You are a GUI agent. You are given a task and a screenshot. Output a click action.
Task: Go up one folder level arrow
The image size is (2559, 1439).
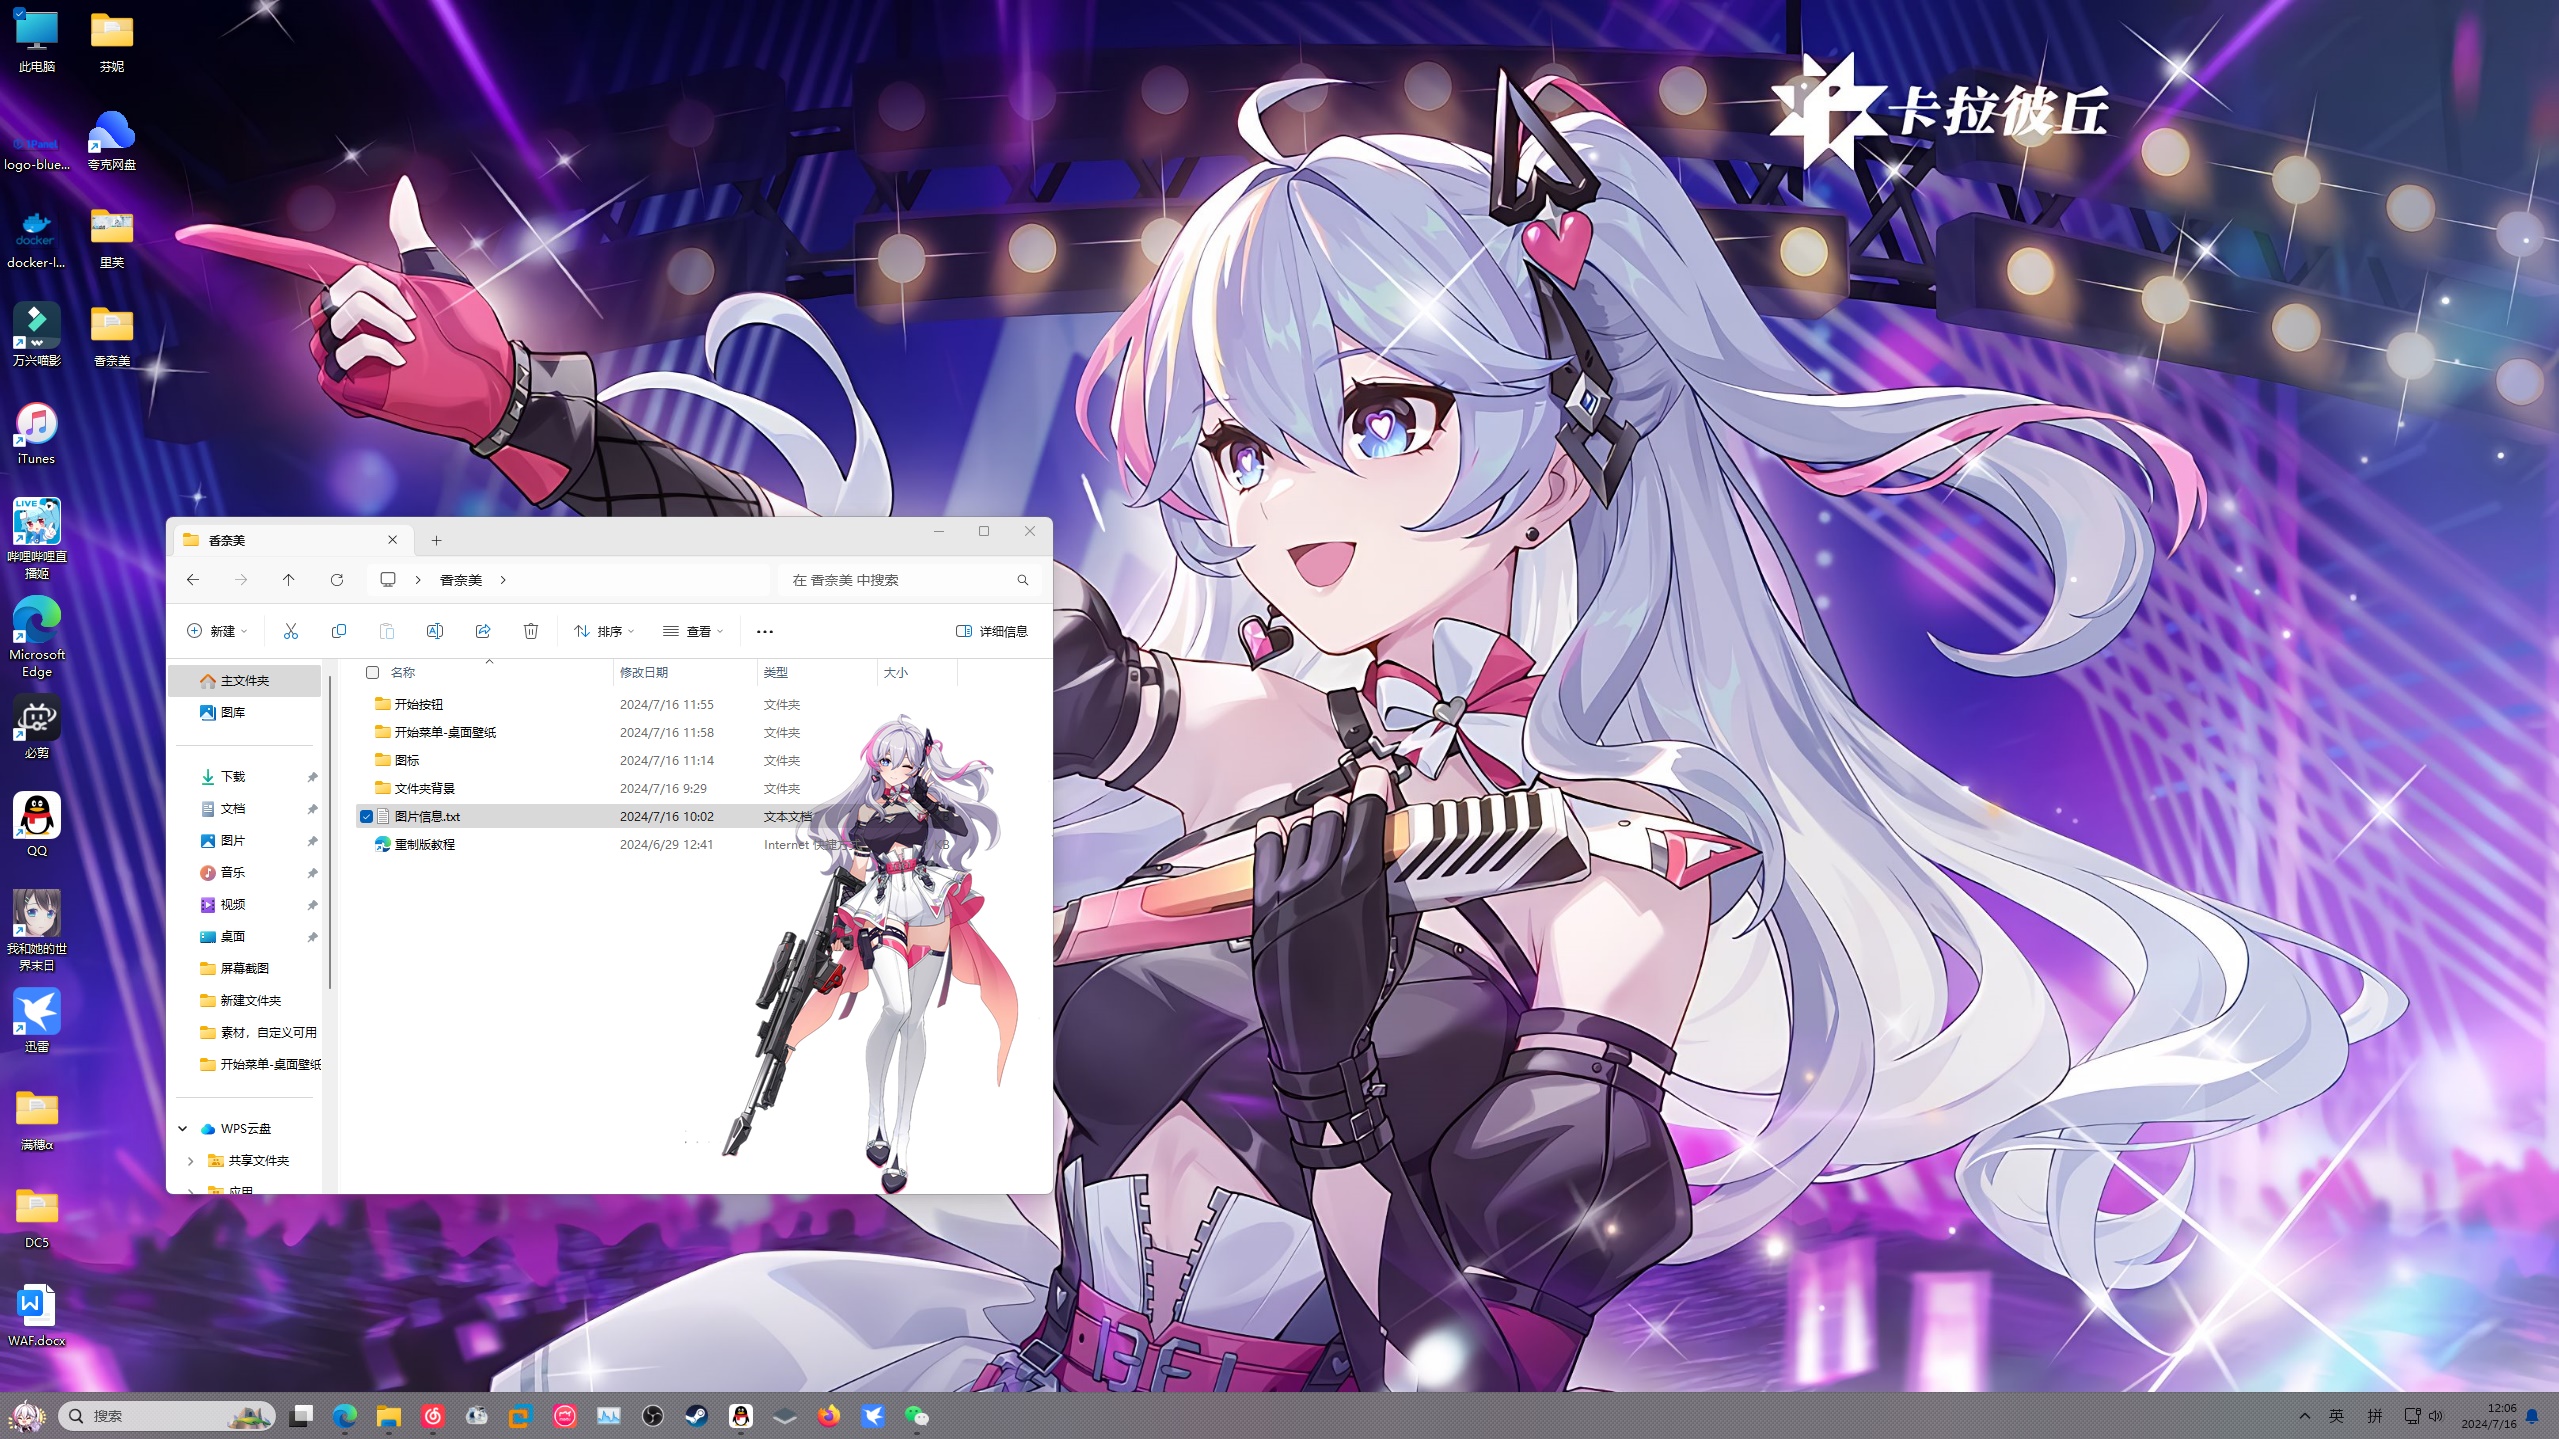[x=289, y=580]
